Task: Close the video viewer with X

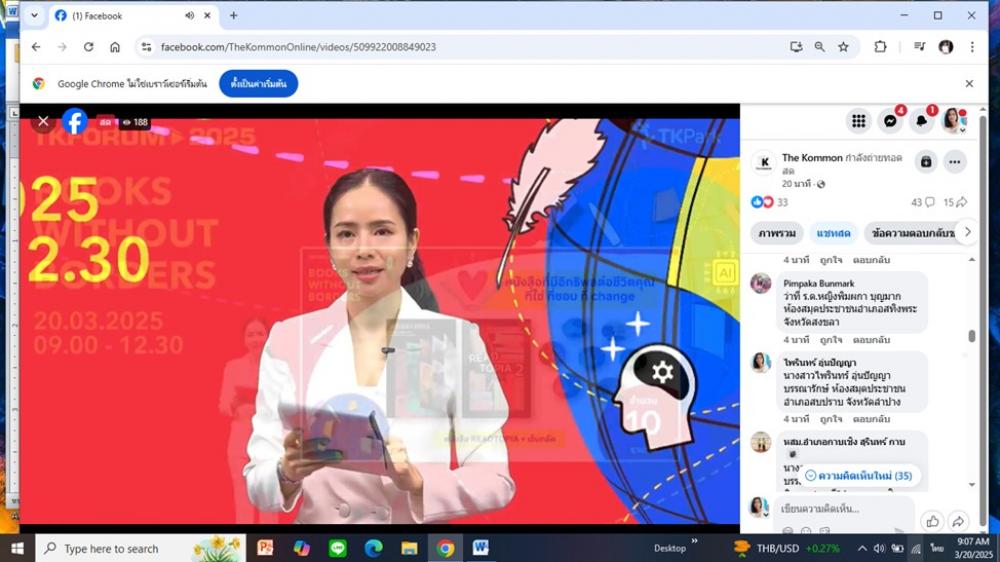Action: point(43,122)
